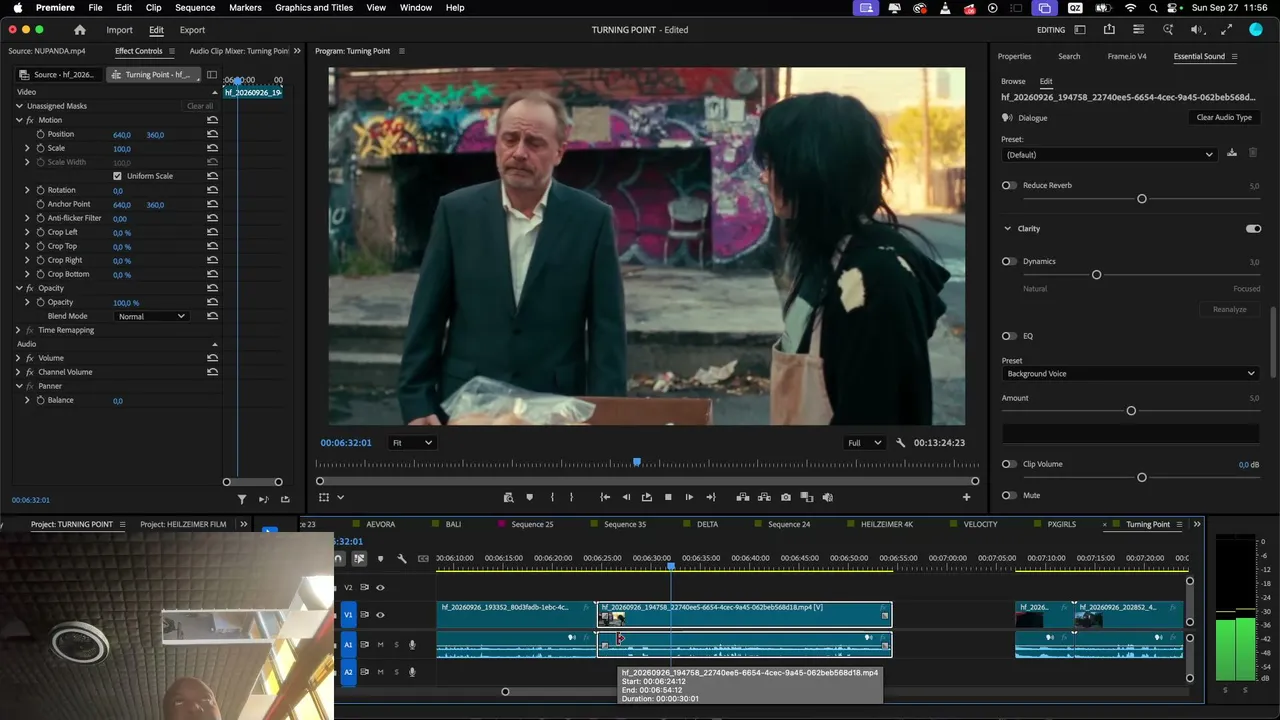
Task: Go to In point in Program monitor
Action: pyautogui.click(x=605, y=497)
